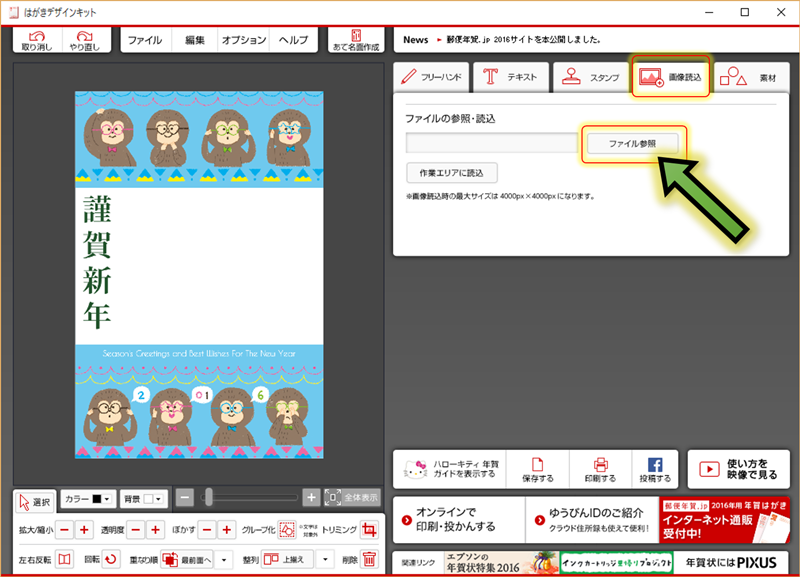Image resolution: width=800 pixels, height=577 pixels.
Task: Click the print (印刷する) printer icon
Action: click(x=601, y=469)
